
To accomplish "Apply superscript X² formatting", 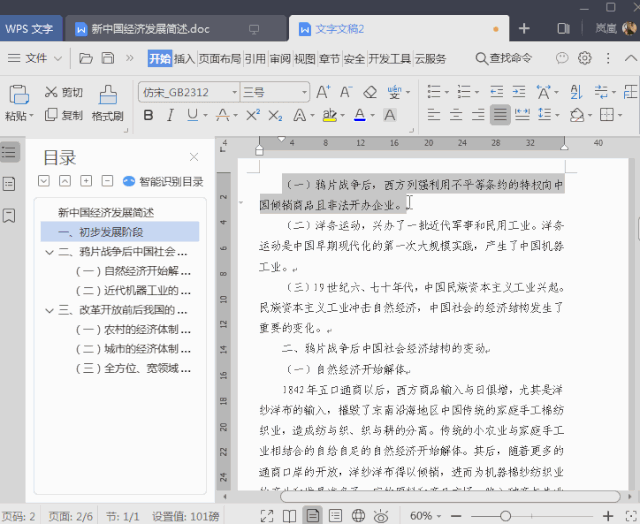I will (x=253, y=115).
